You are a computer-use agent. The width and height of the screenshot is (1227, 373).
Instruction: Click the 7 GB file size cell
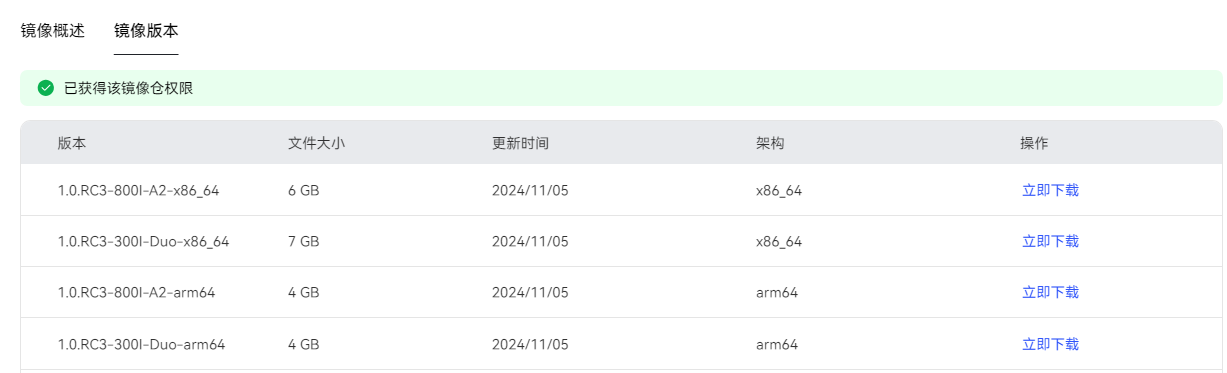[303, 241]
